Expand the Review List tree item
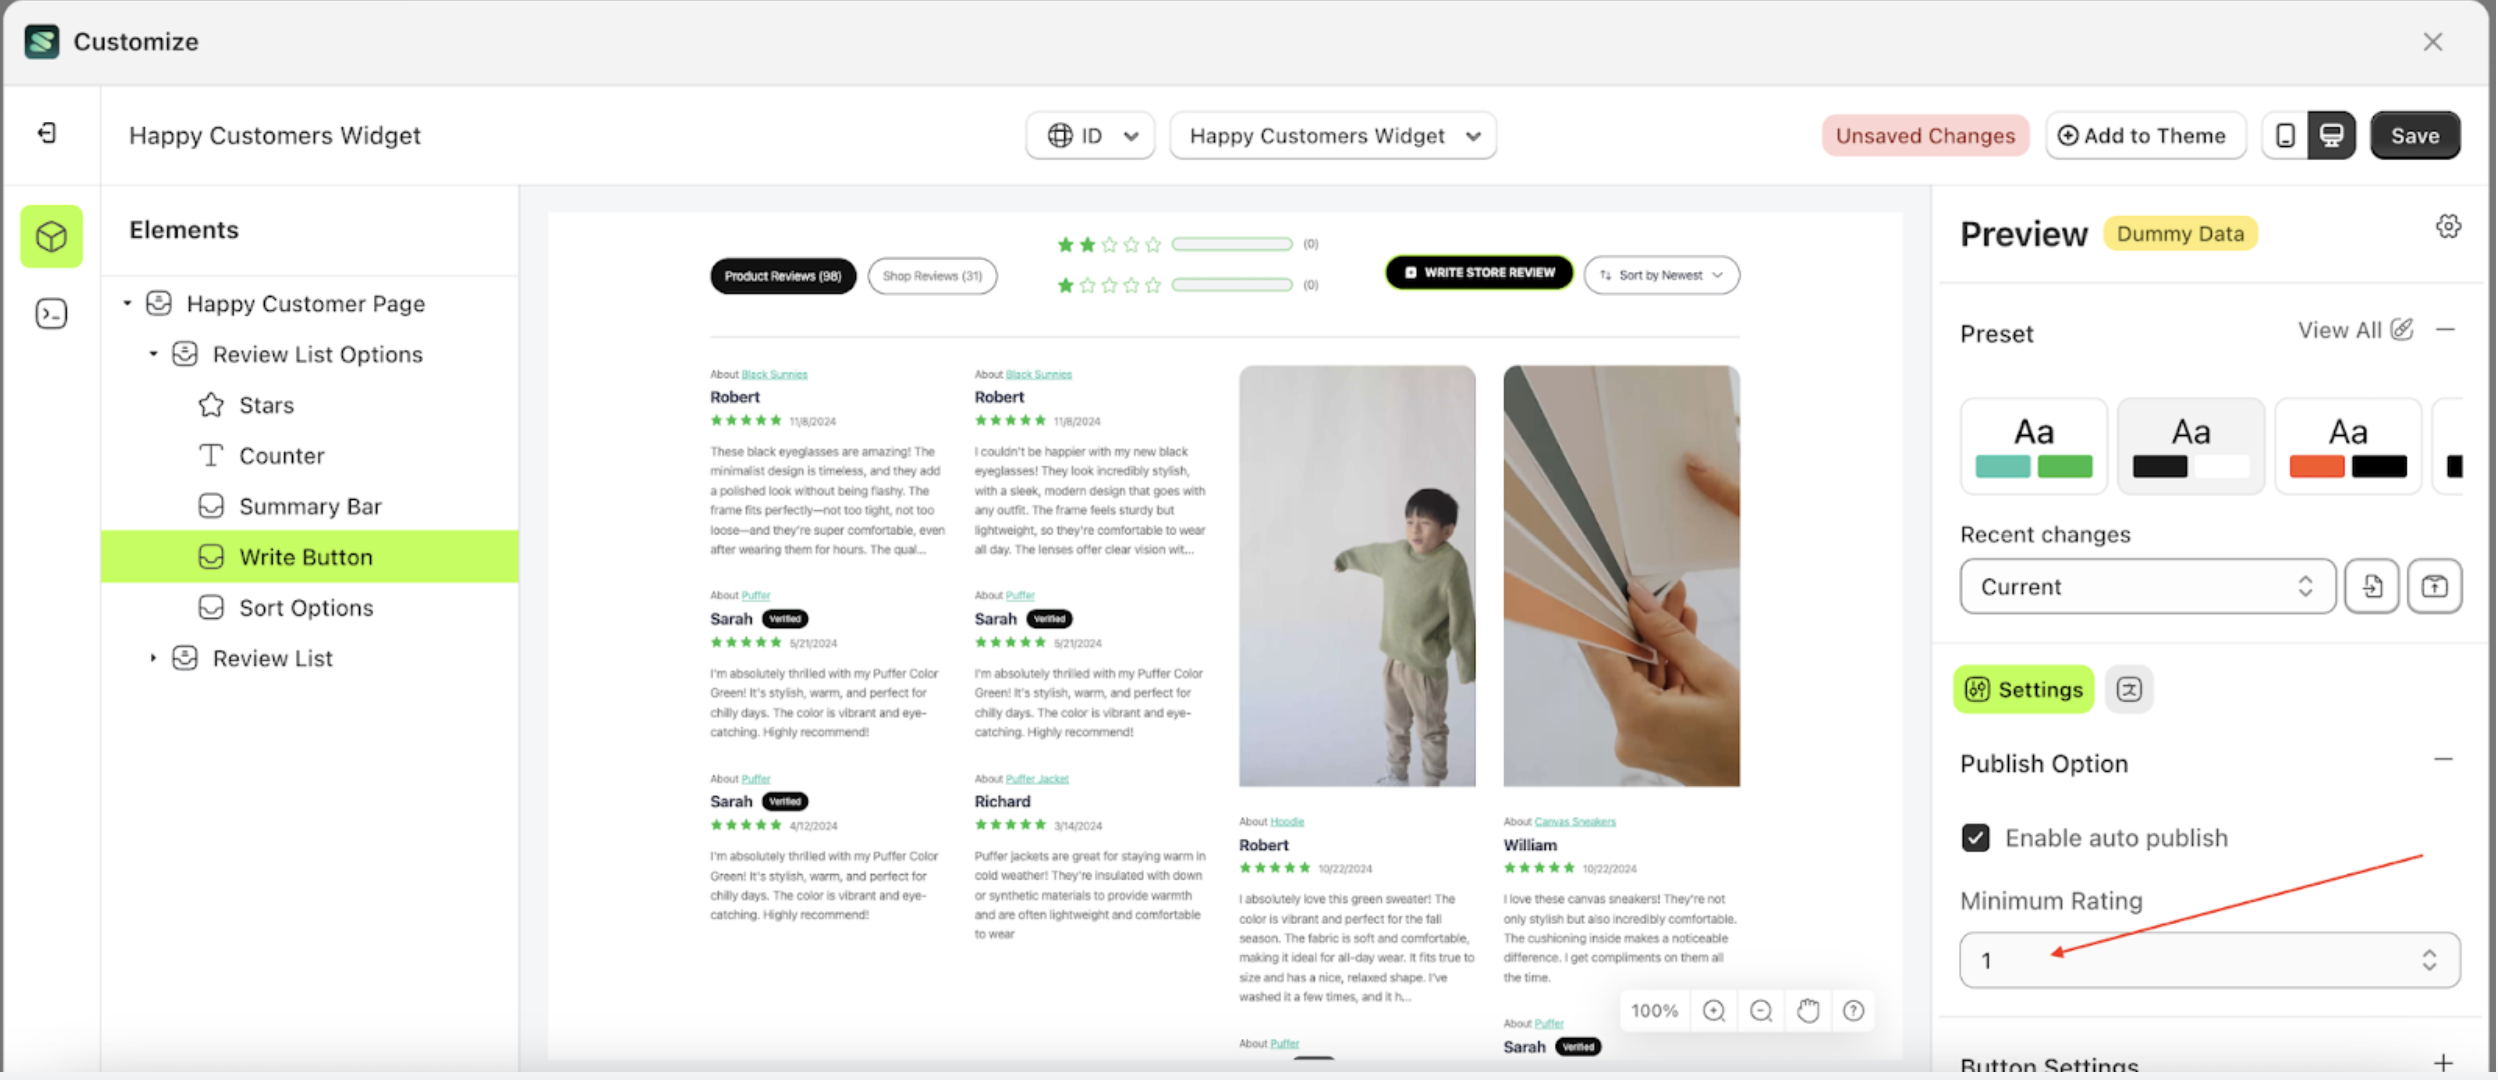2498x1080 pixels. click(154, 657)
